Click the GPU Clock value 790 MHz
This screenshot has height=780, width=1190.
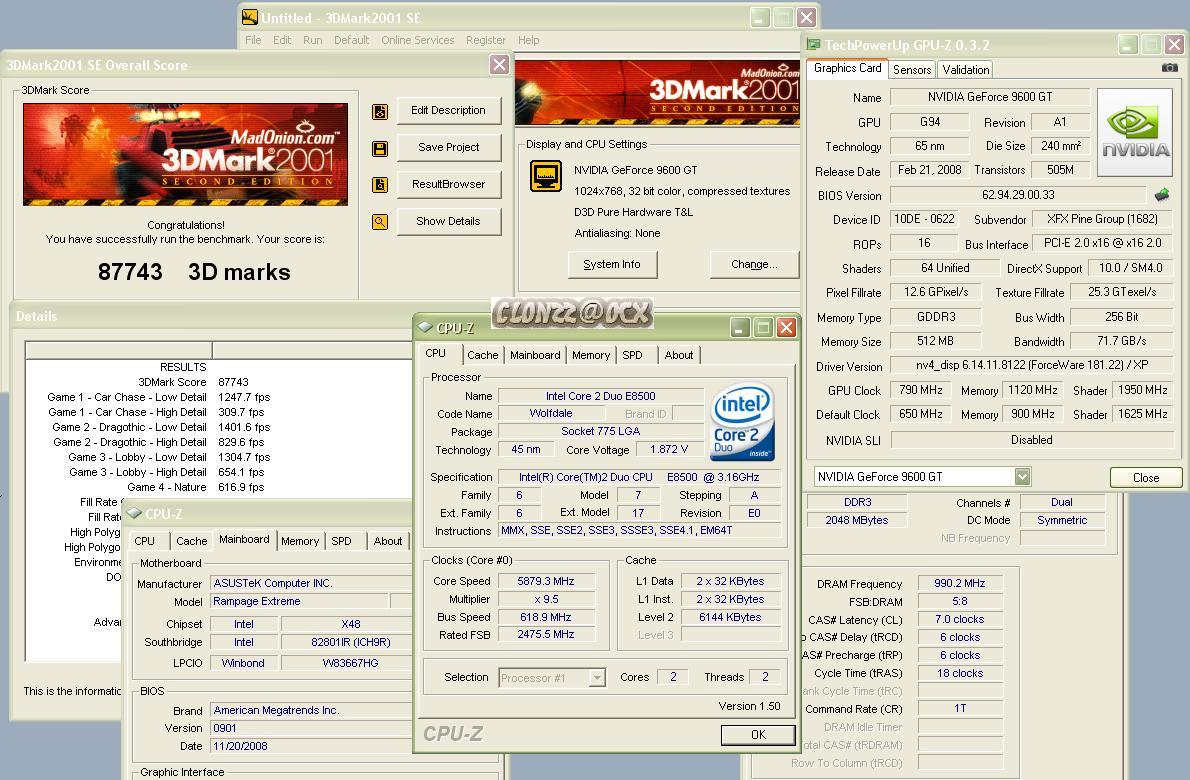[x=921, y=390]
